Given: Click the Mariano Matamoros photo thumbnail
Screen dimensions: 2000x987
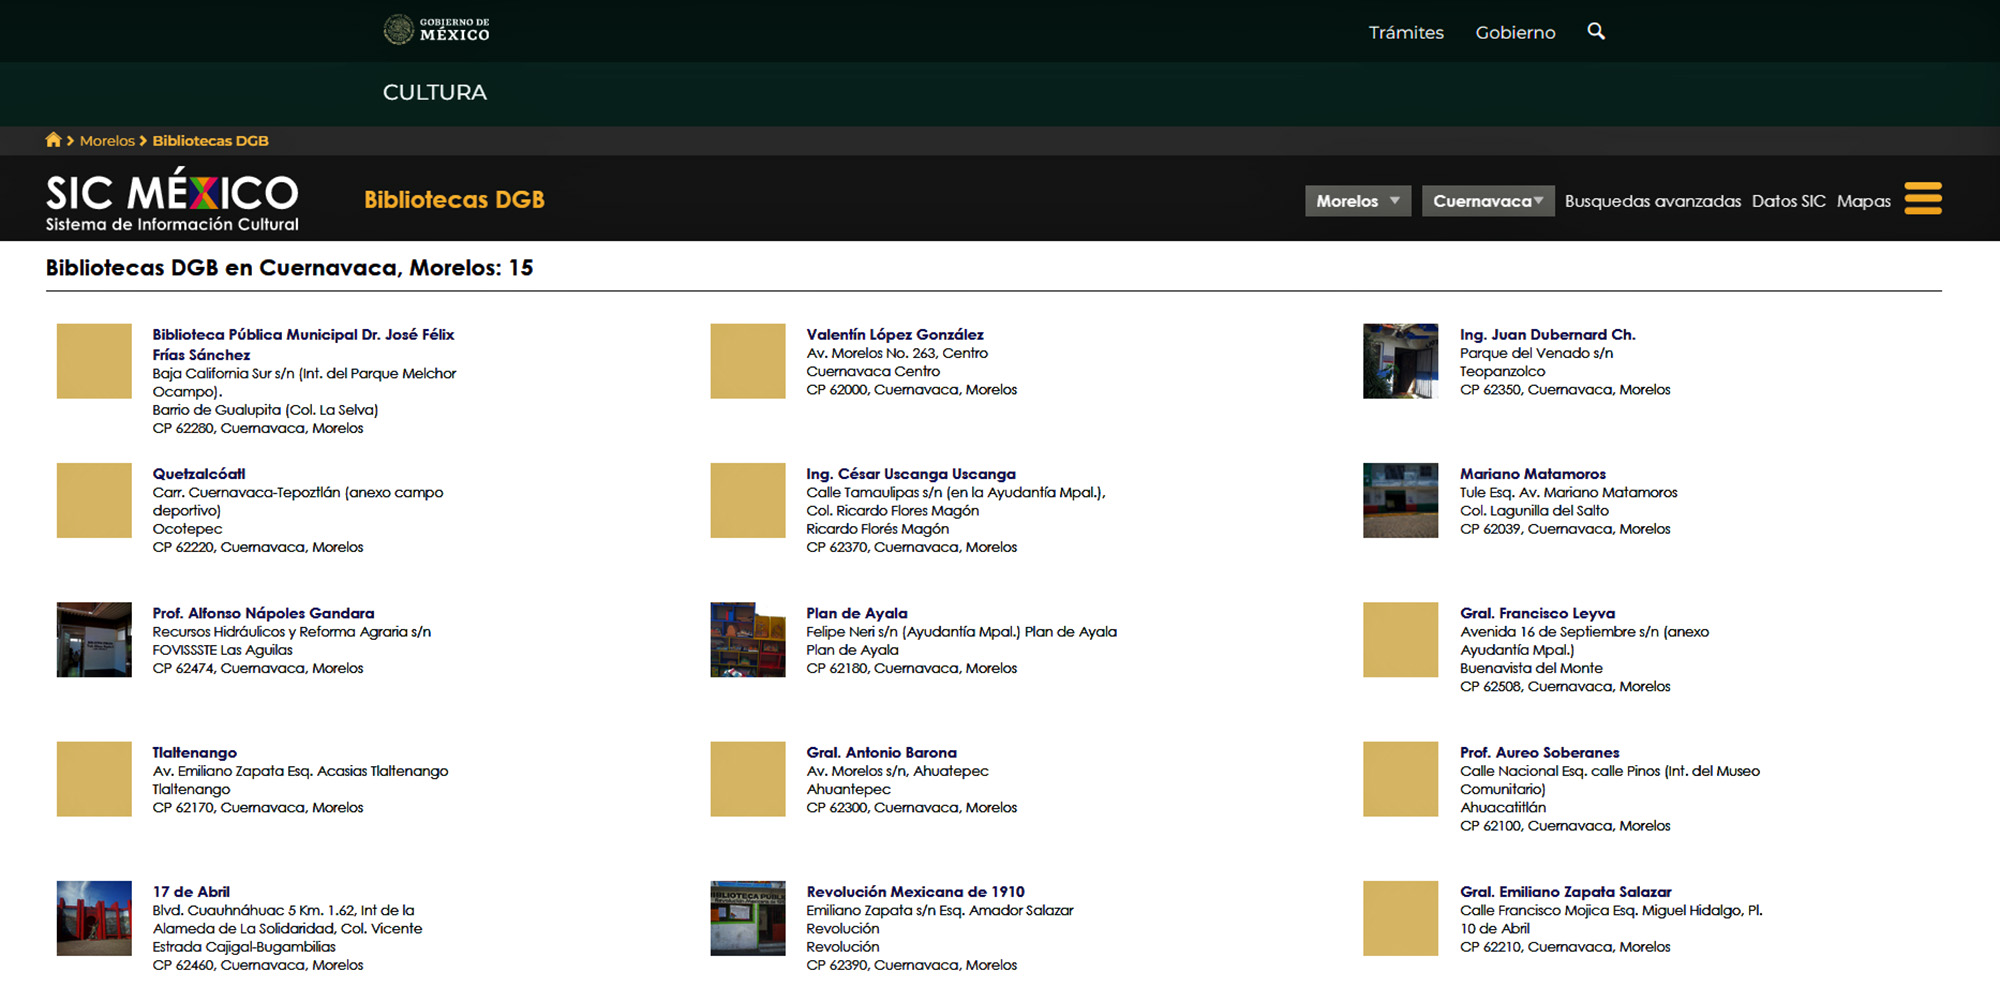Looking at the screenshot, I should pos(1400,500).
